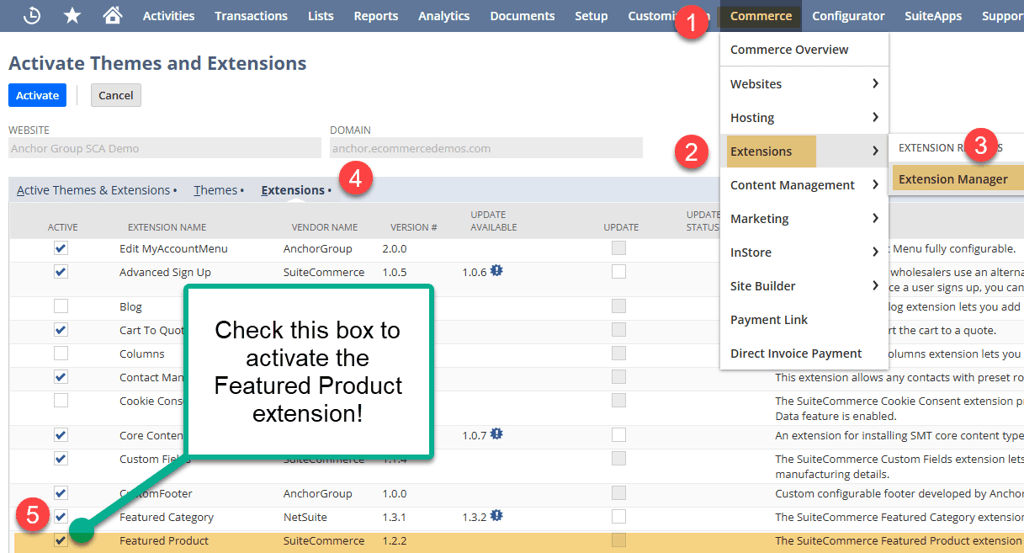Check Update box for Advanced Sign Up

click(618, 271)
